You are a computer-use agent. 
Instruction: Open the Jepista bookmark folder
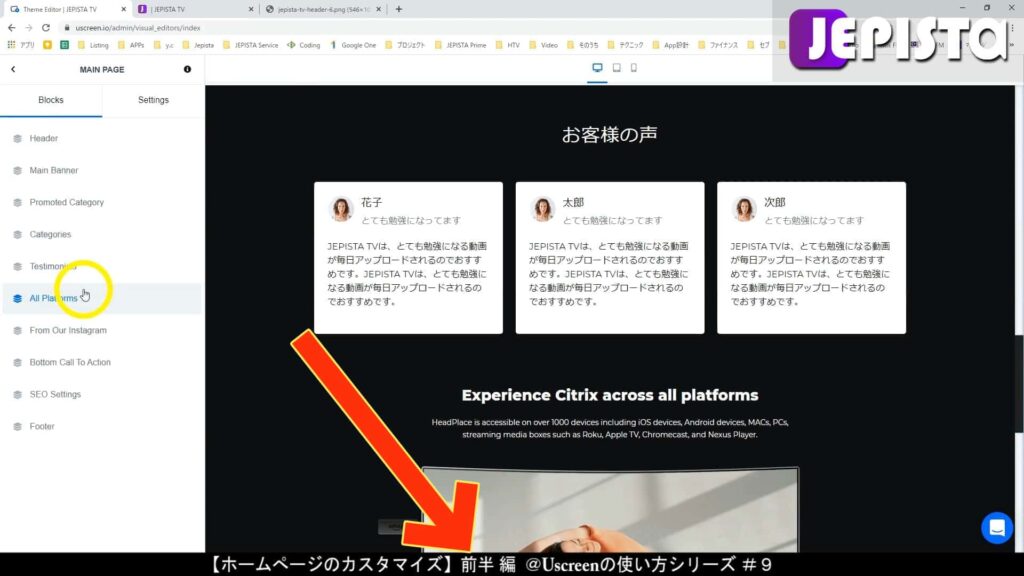pyautogui.click(x=198, y=45)
